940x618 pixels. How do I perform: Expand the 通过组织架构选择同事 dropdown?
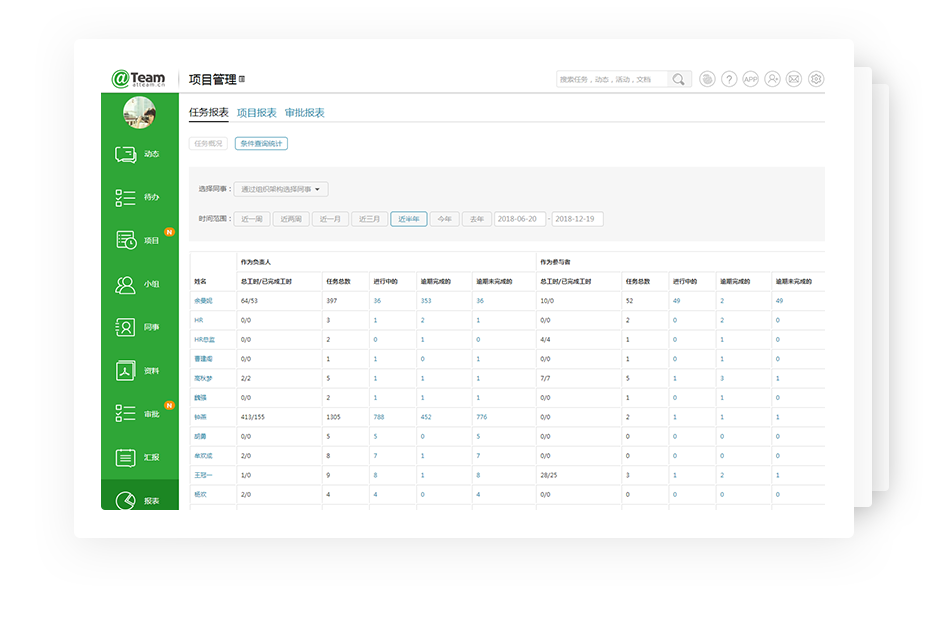[x=281, y=189]
